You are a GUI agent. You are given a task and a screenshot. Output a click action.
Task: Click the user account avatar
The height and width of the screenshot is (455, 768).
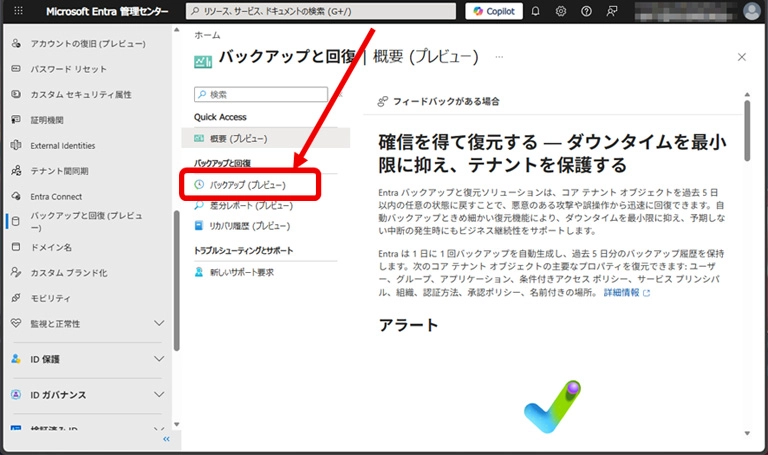[x=751, y=11]
